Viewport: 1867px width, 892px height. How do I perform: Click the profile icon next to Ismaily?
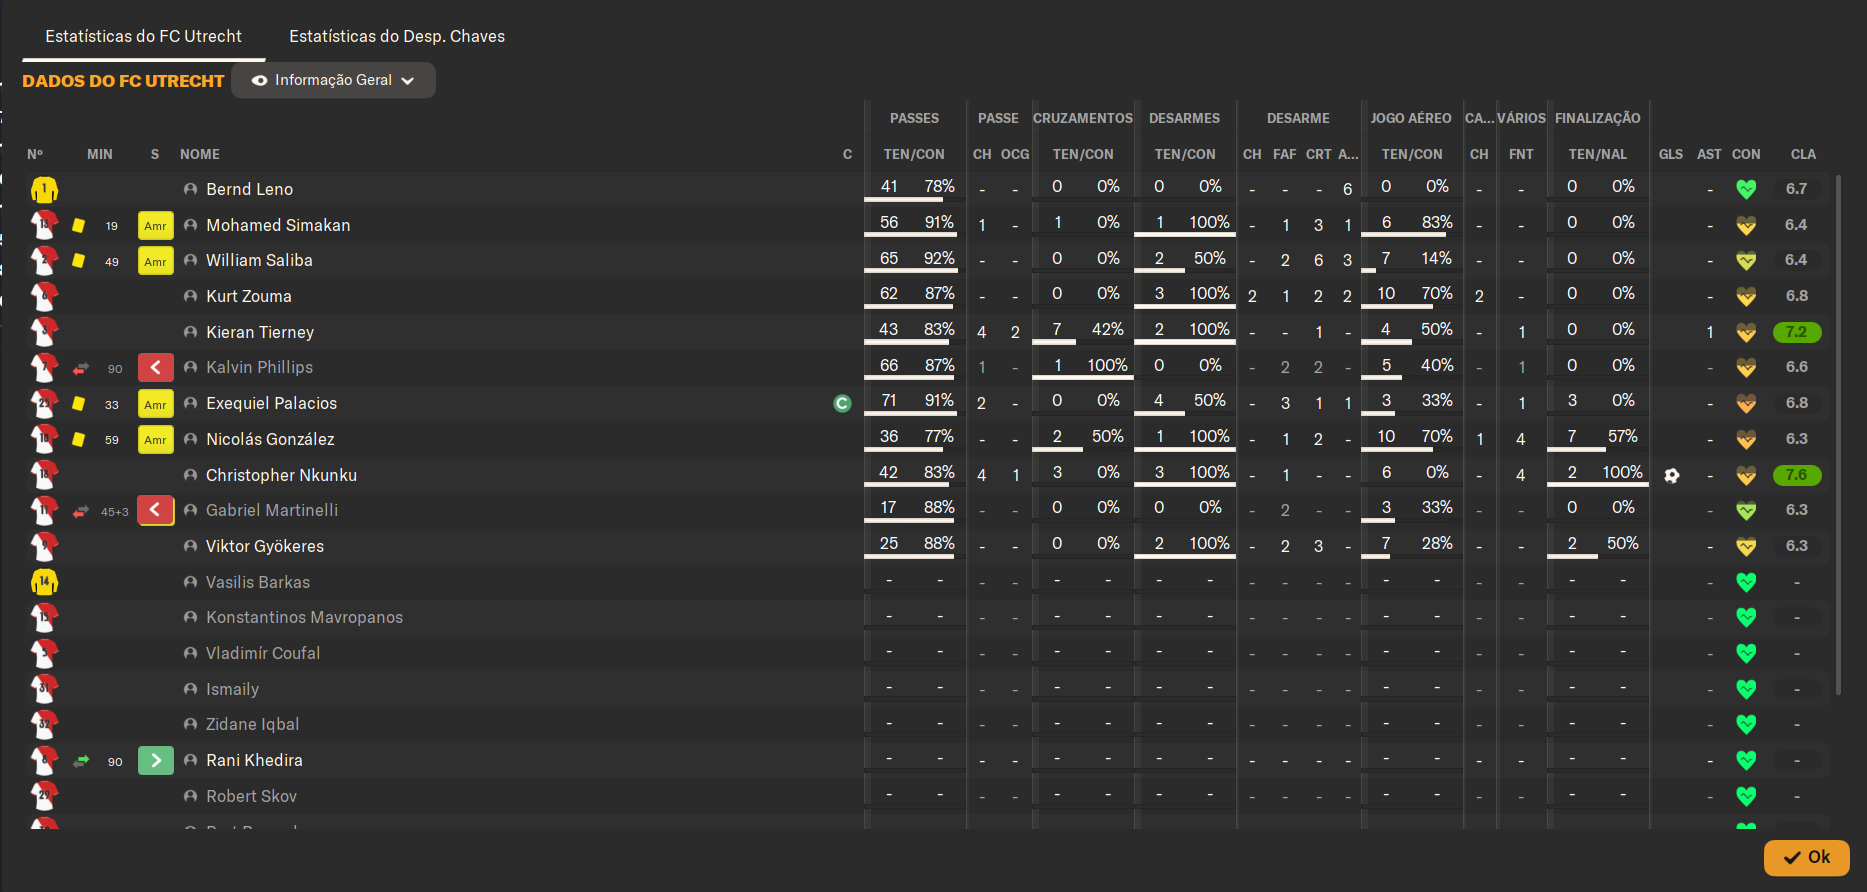[x=190, y=689]
